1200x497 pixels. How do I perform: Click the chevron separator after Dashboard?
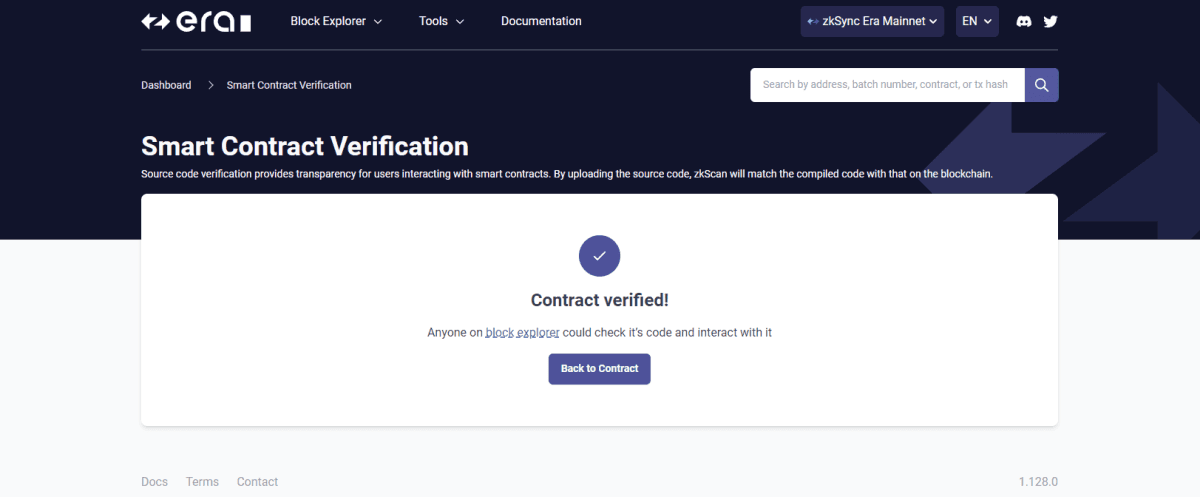211,85
